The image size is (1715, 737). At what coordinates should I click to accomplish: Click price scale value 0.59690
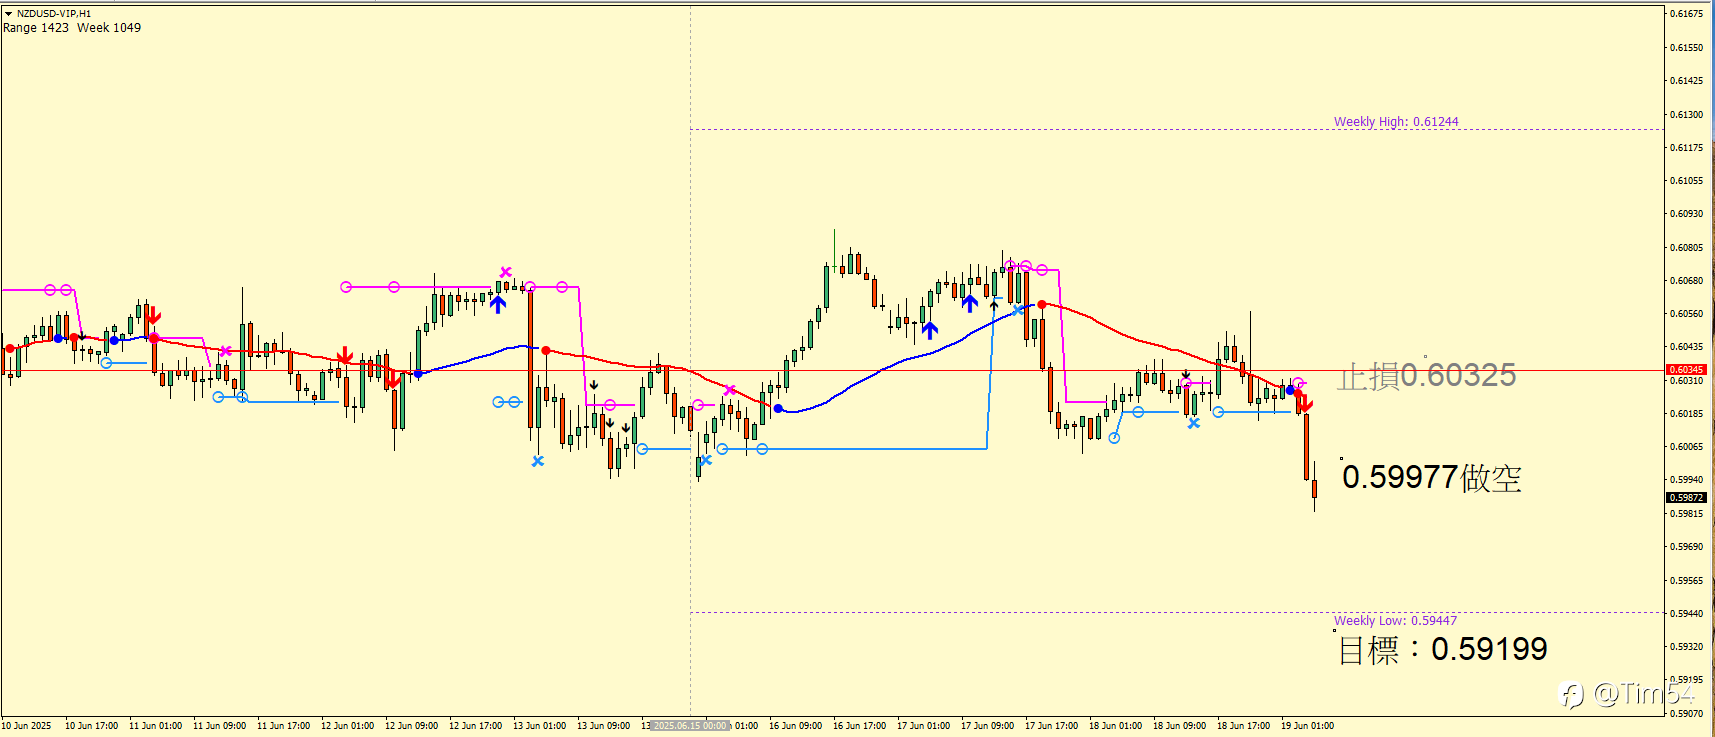click(x=1687, y=547)
